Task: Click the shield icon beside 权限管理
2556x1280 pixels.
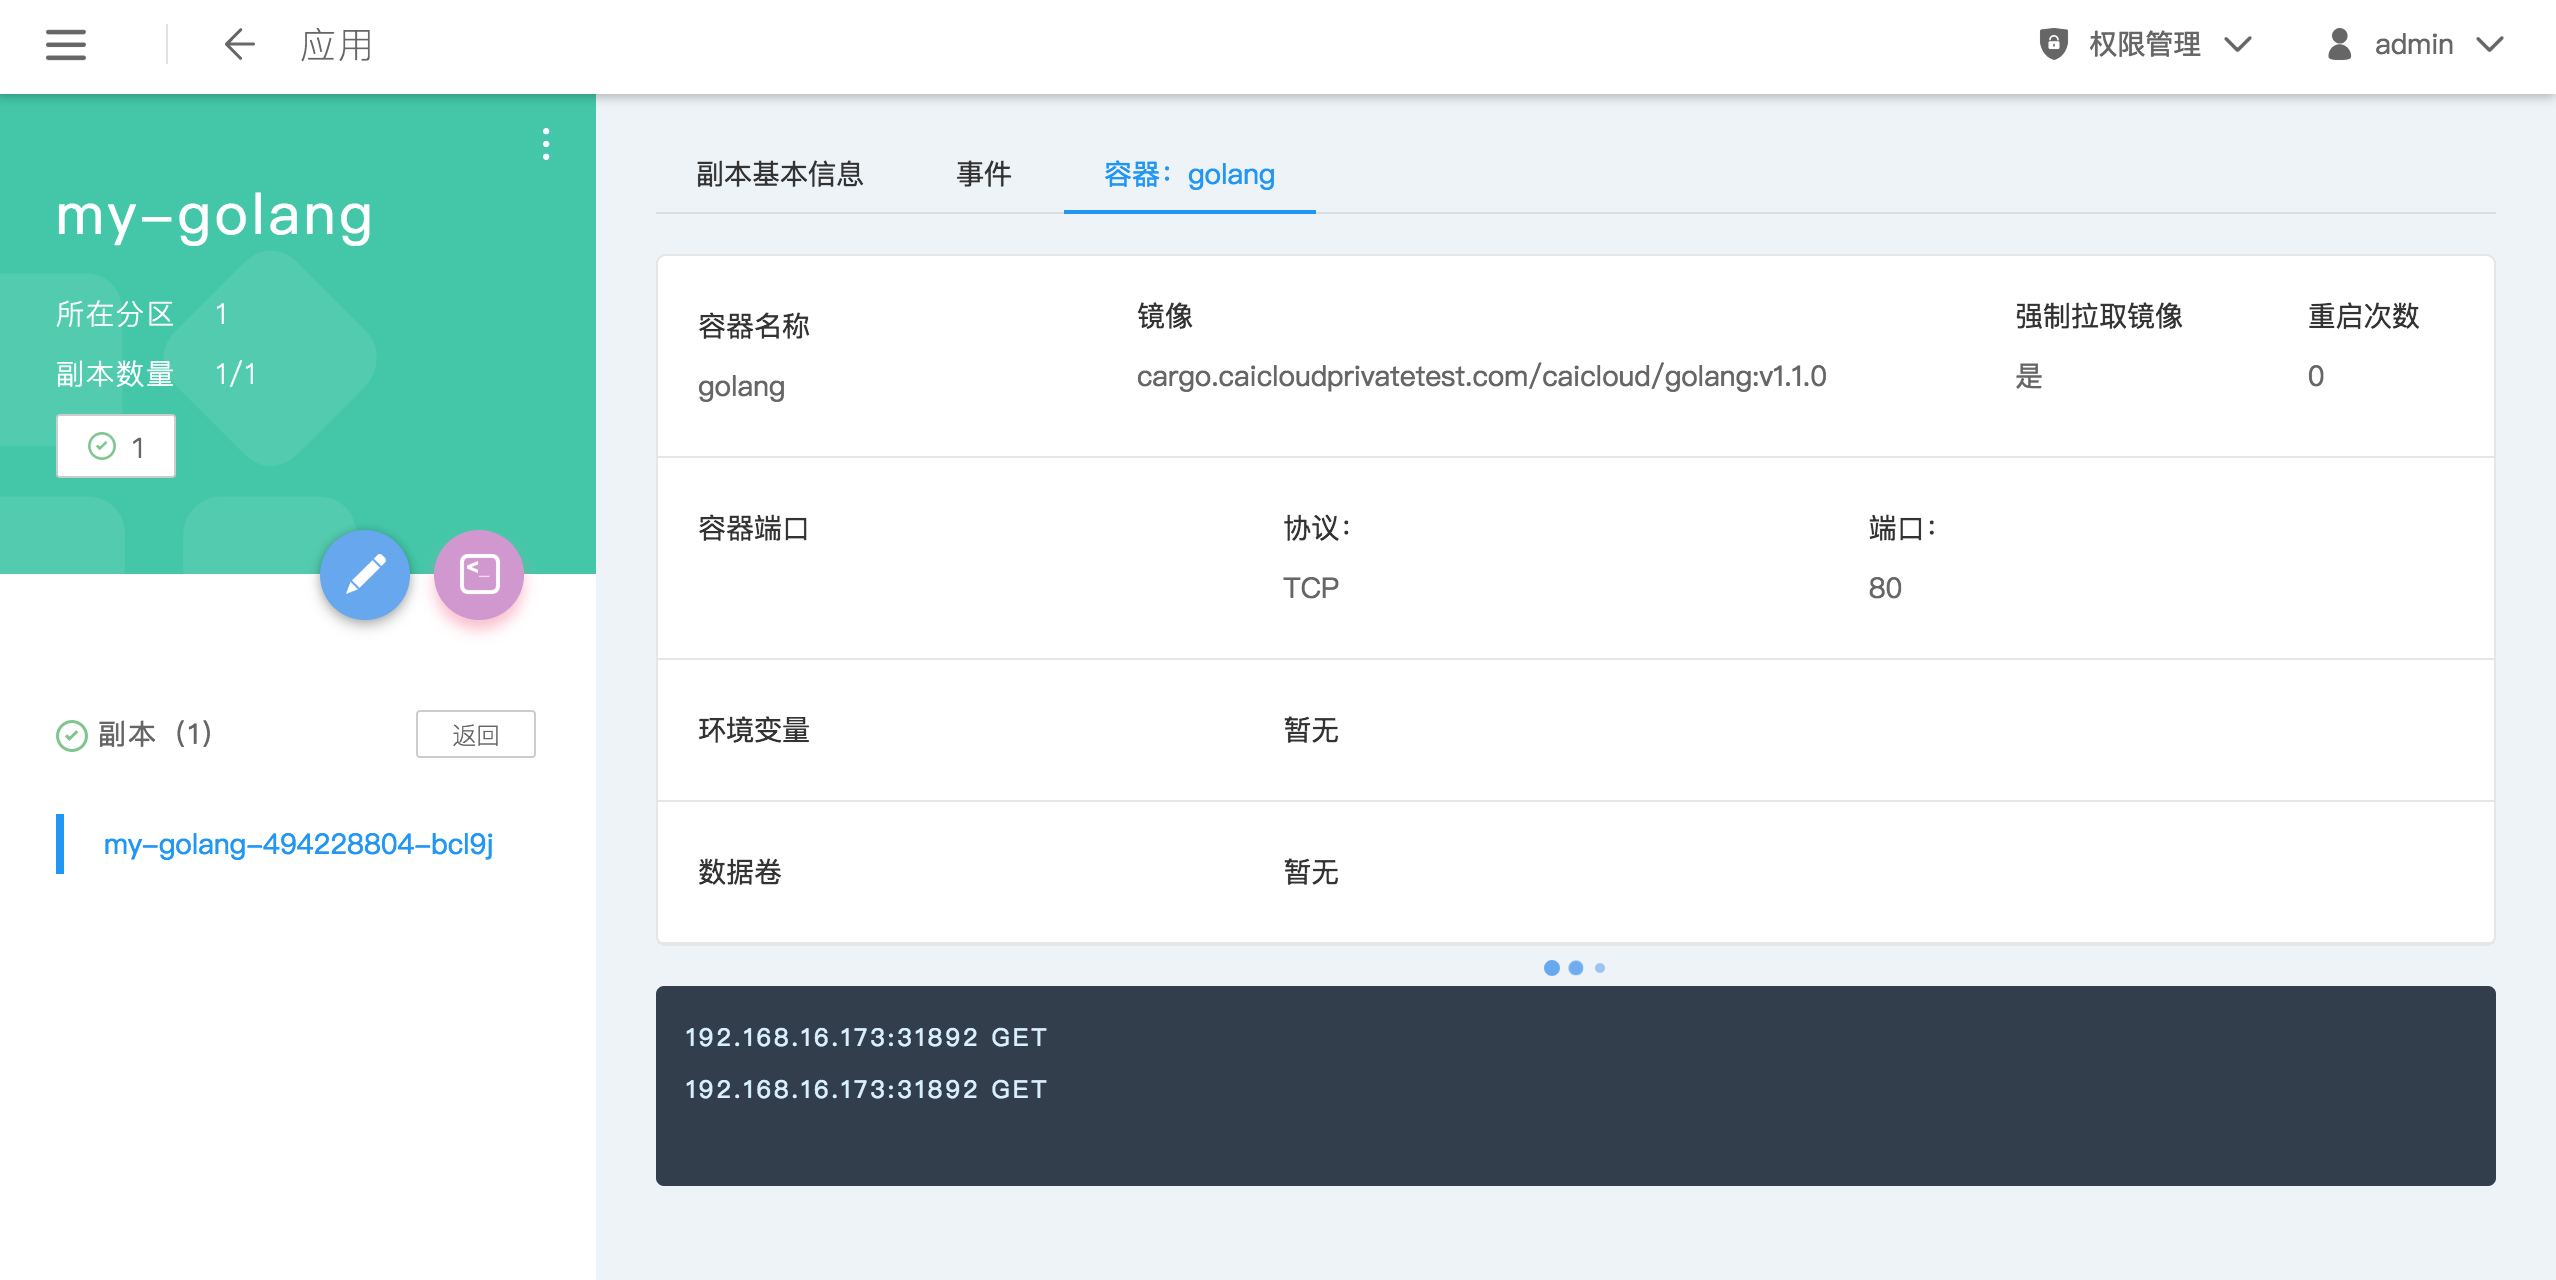Action: click(2053, 44)
